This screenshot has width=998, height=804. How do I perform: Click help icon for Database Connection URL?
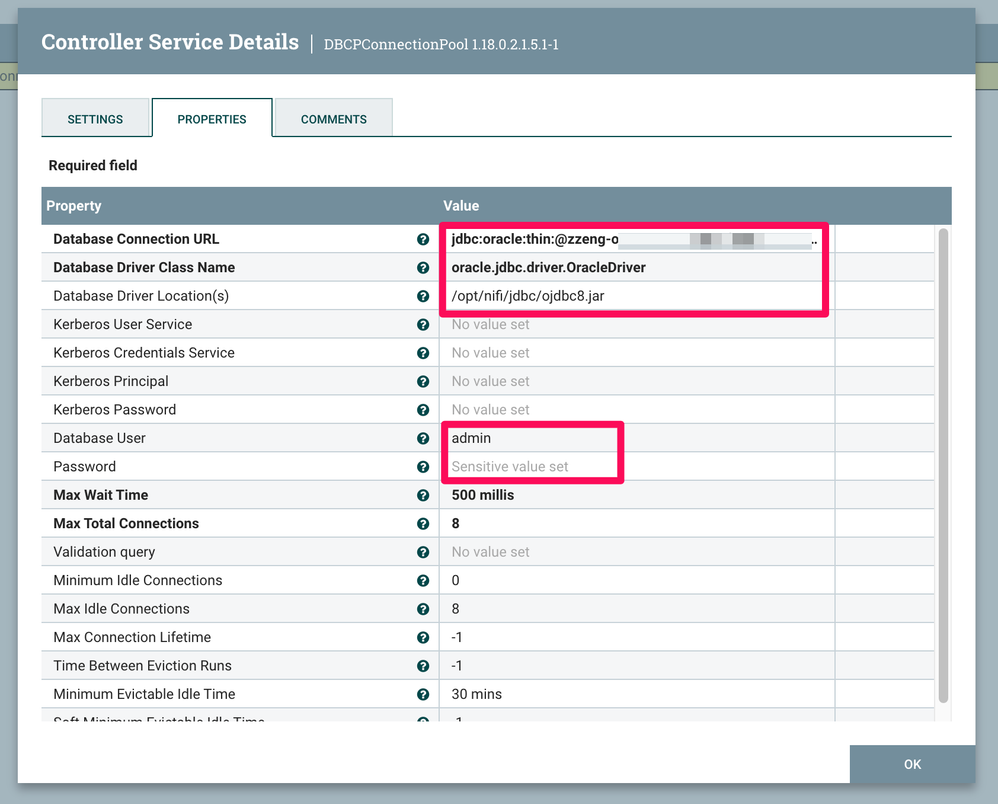coord(423,240)
